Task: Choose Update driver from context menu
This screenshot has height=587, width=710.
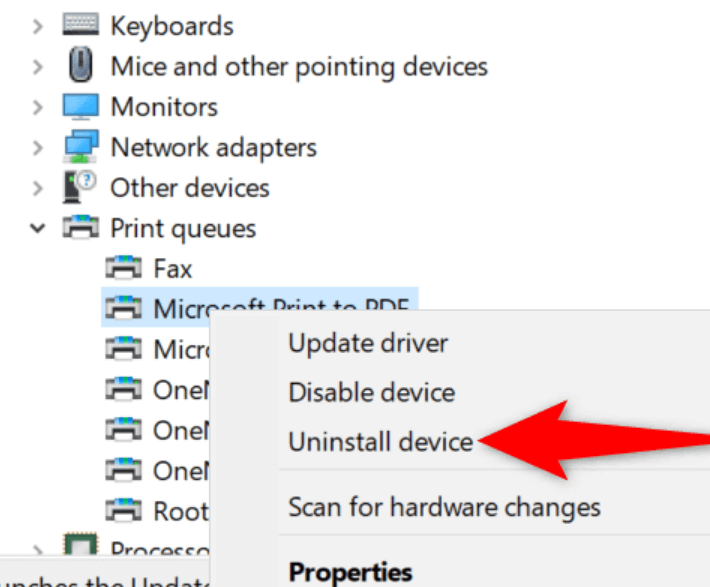Action: pos(368,343)
